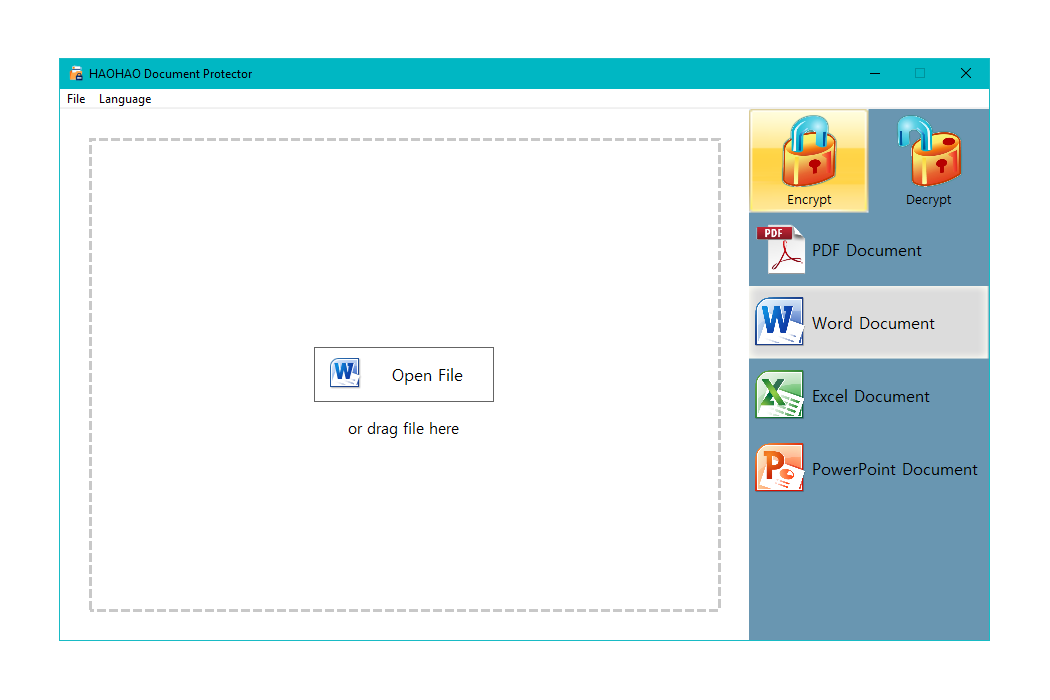Select the Decrypt open padlock icon
Viewport: 1050px width, 700px height.
[x=929, y=152]
